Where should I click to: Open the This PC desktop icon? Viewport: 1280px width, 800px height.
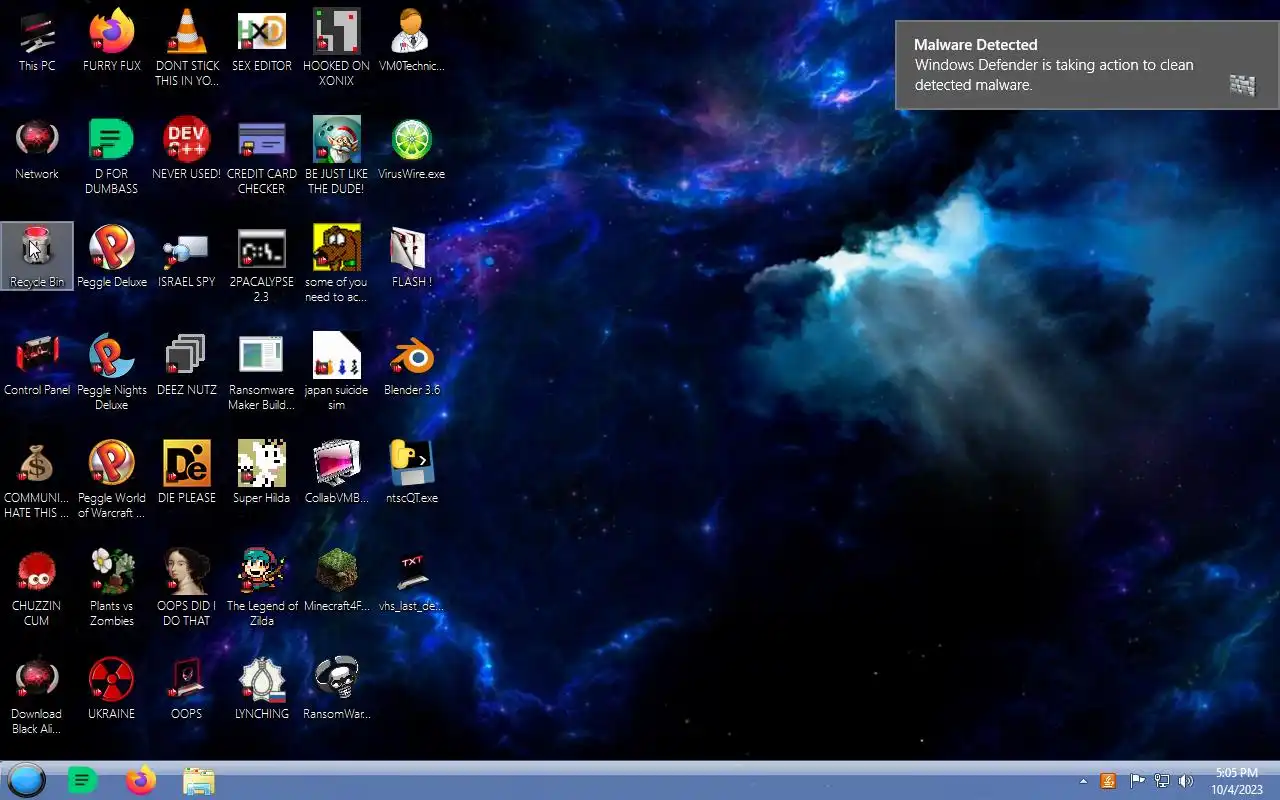(x=37, y=42)
